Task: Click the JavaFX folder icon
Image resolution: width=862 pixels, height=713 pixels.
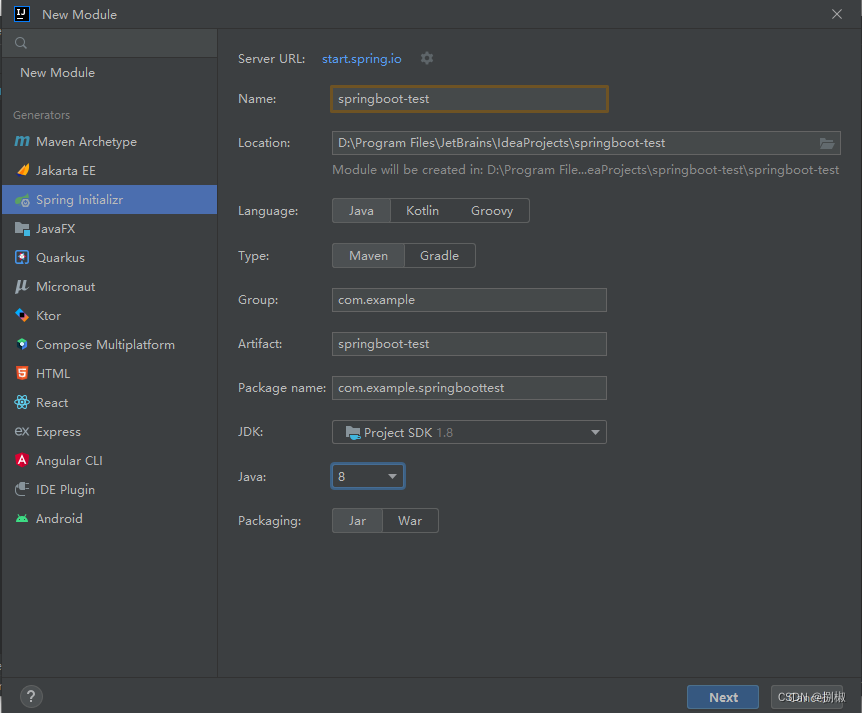Action: 22,229
